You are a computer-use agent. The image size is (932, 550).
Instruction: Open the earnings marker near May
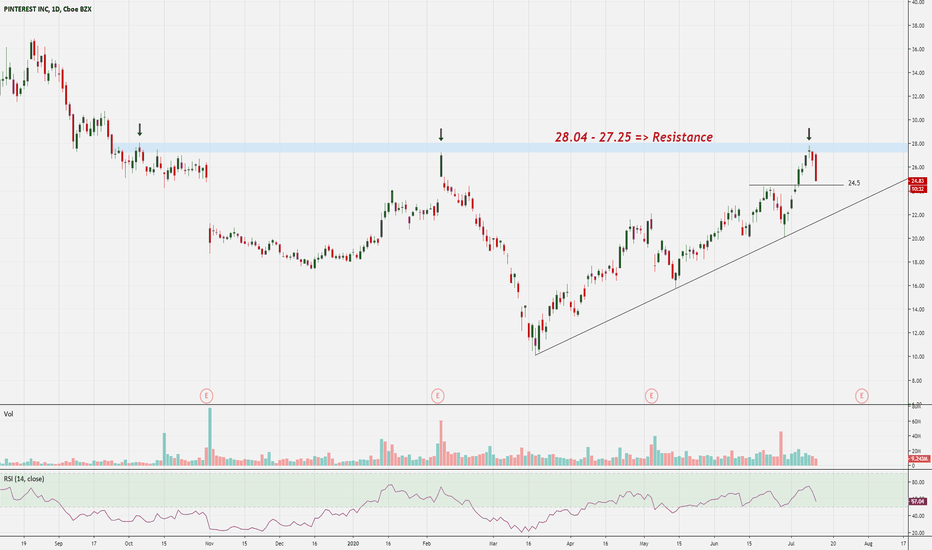tap(651, 395)
